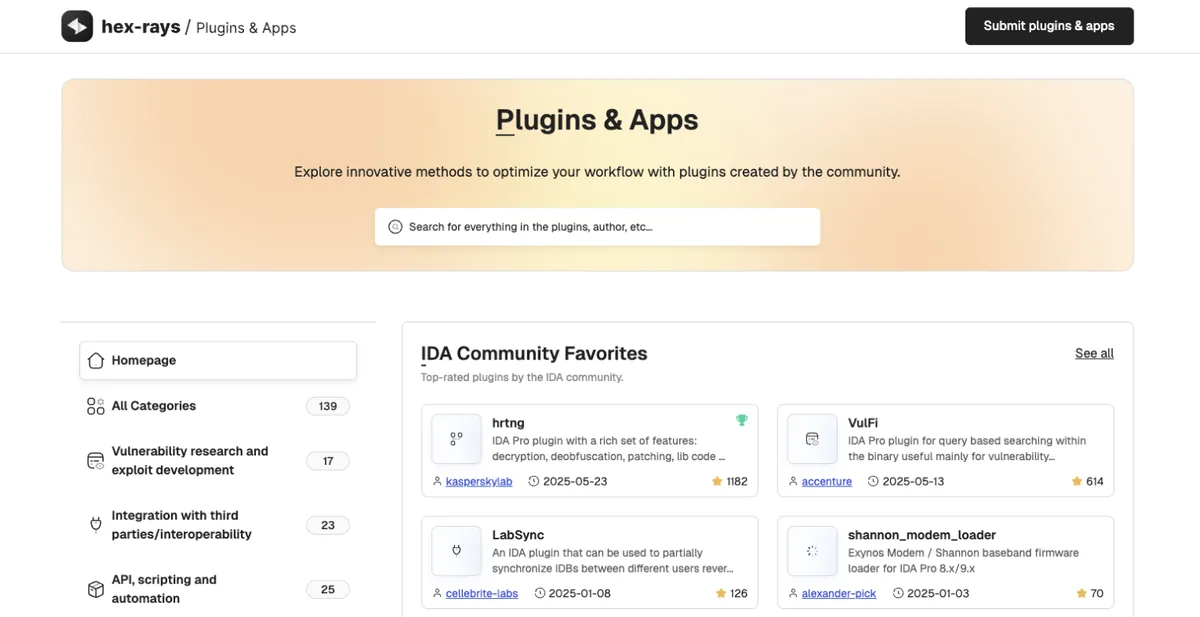
Task: Click the VulFi plugin description text
Action: pos(967,449)
